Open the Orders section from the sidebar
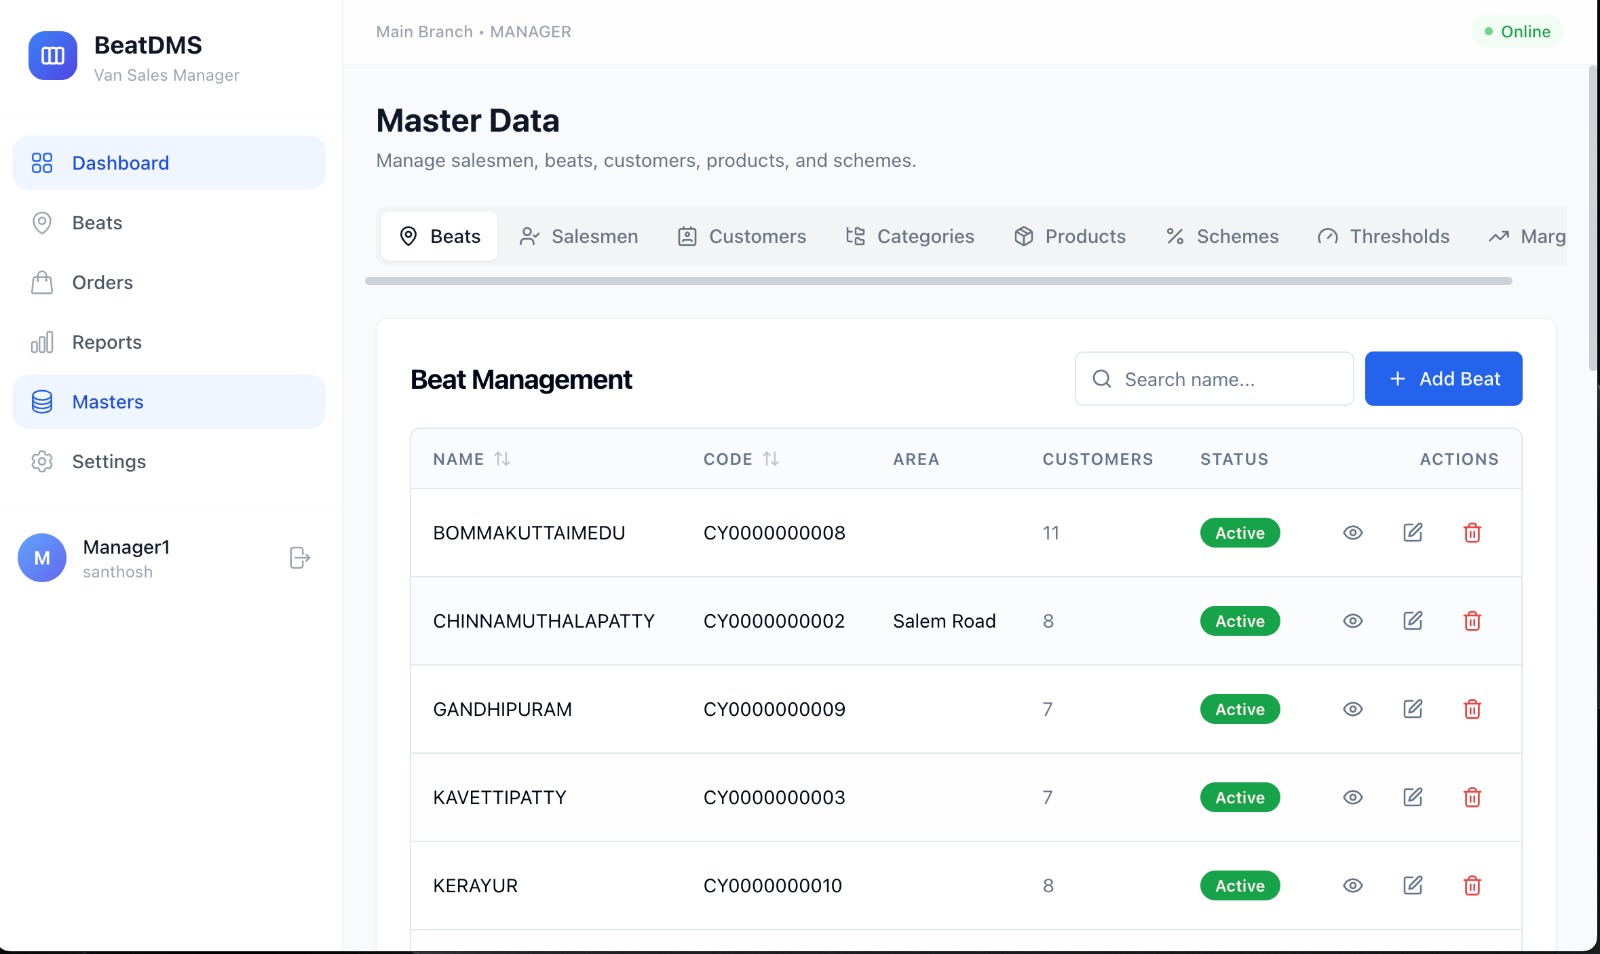 41,282
